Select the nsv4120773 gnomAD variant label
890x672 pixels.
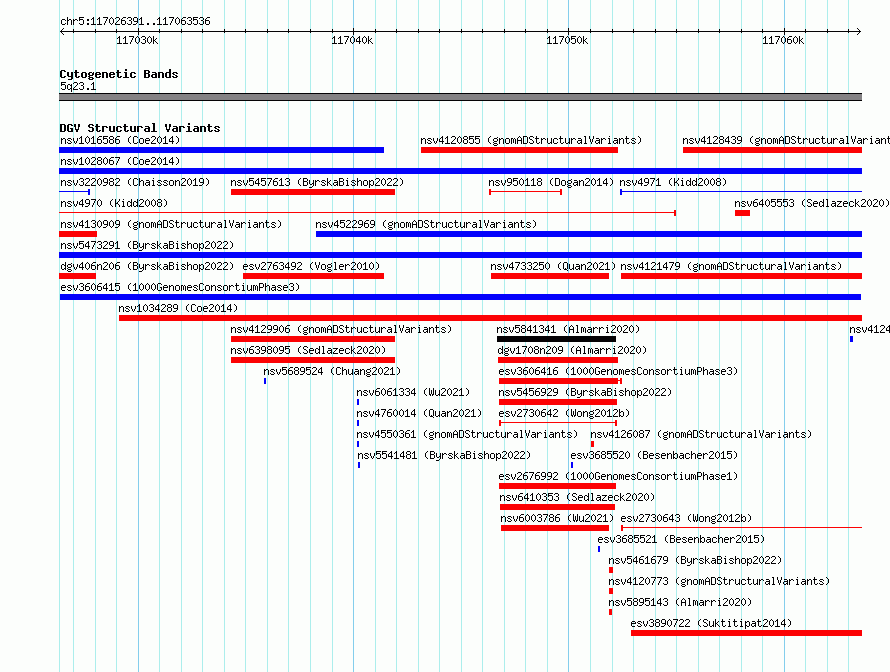(x=719, y=581)
